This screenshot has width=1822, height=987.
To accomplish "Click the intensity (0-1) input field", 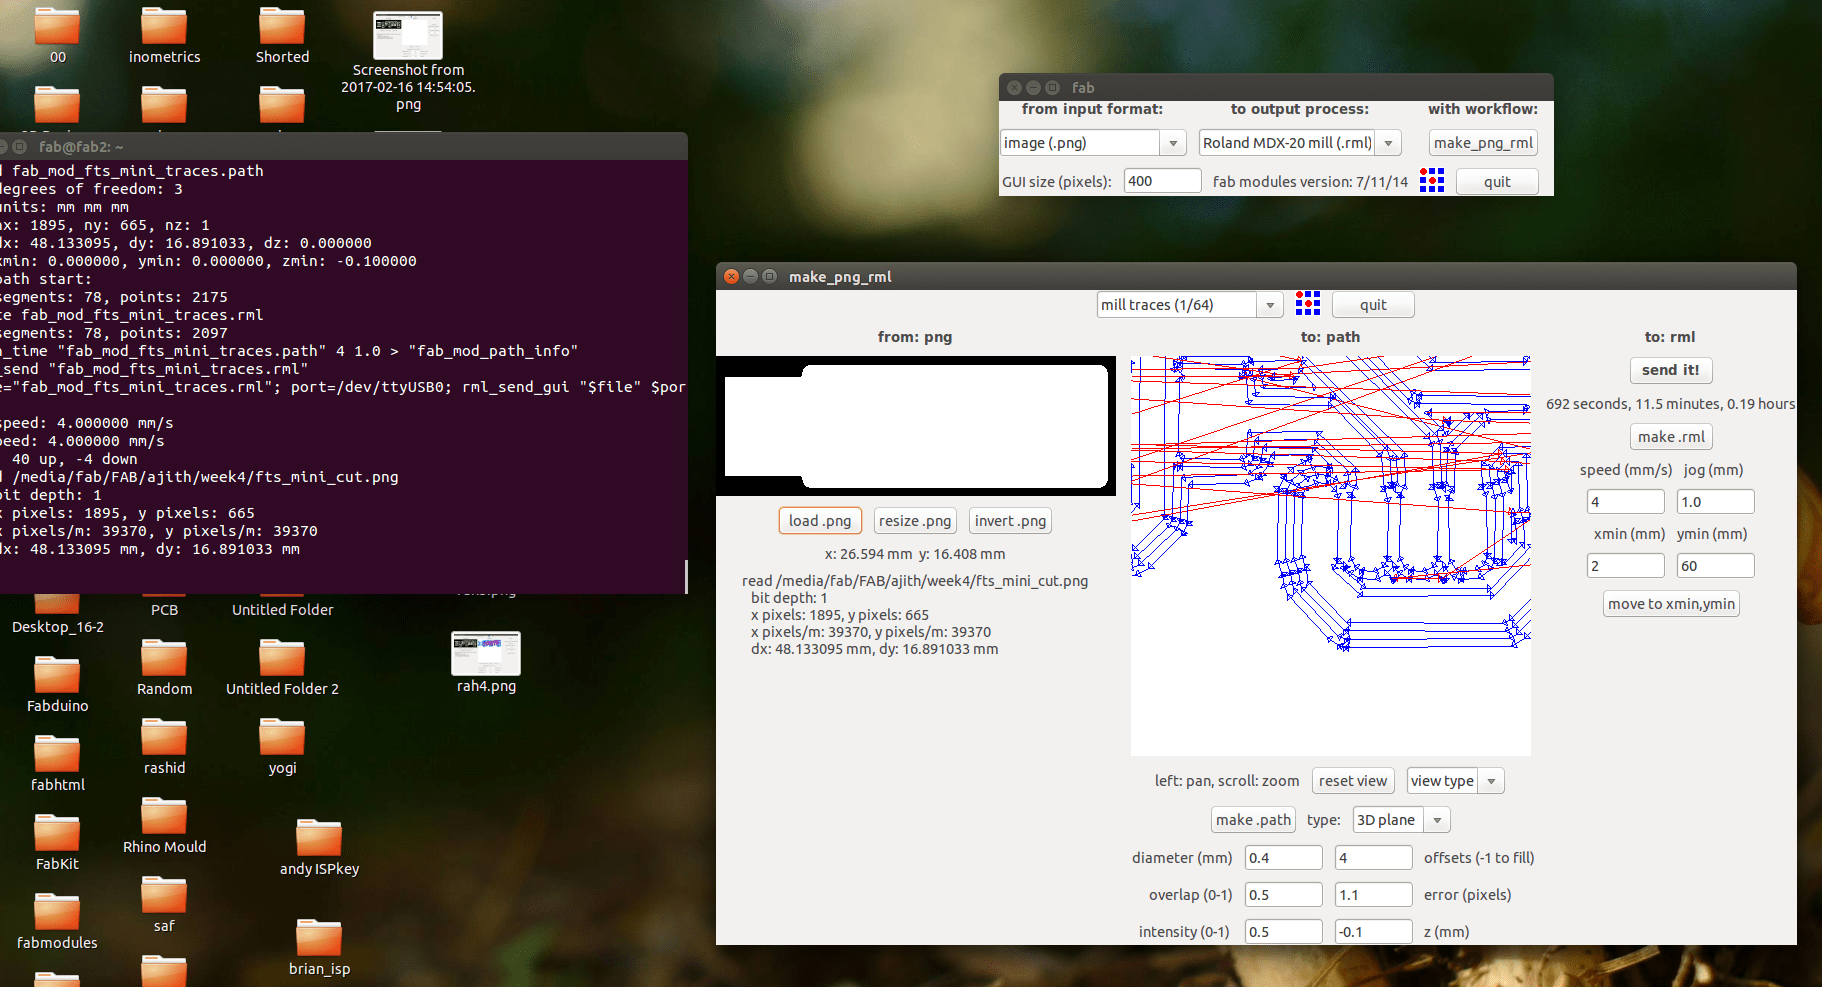I will coord(1283,932).
